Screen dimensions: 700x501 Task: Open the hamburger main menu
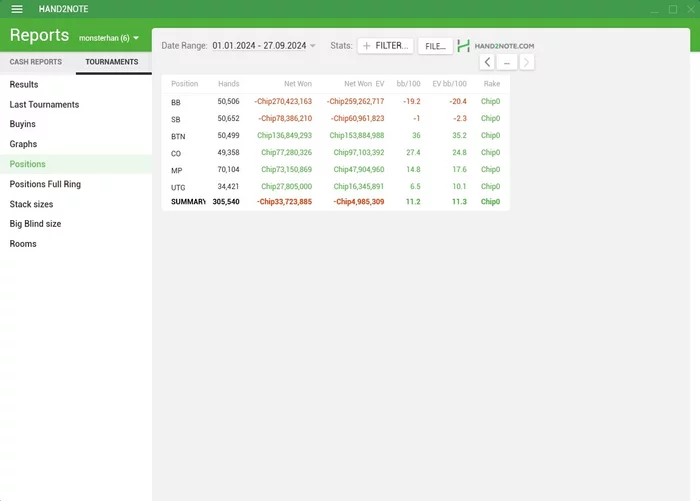(17, 9)
